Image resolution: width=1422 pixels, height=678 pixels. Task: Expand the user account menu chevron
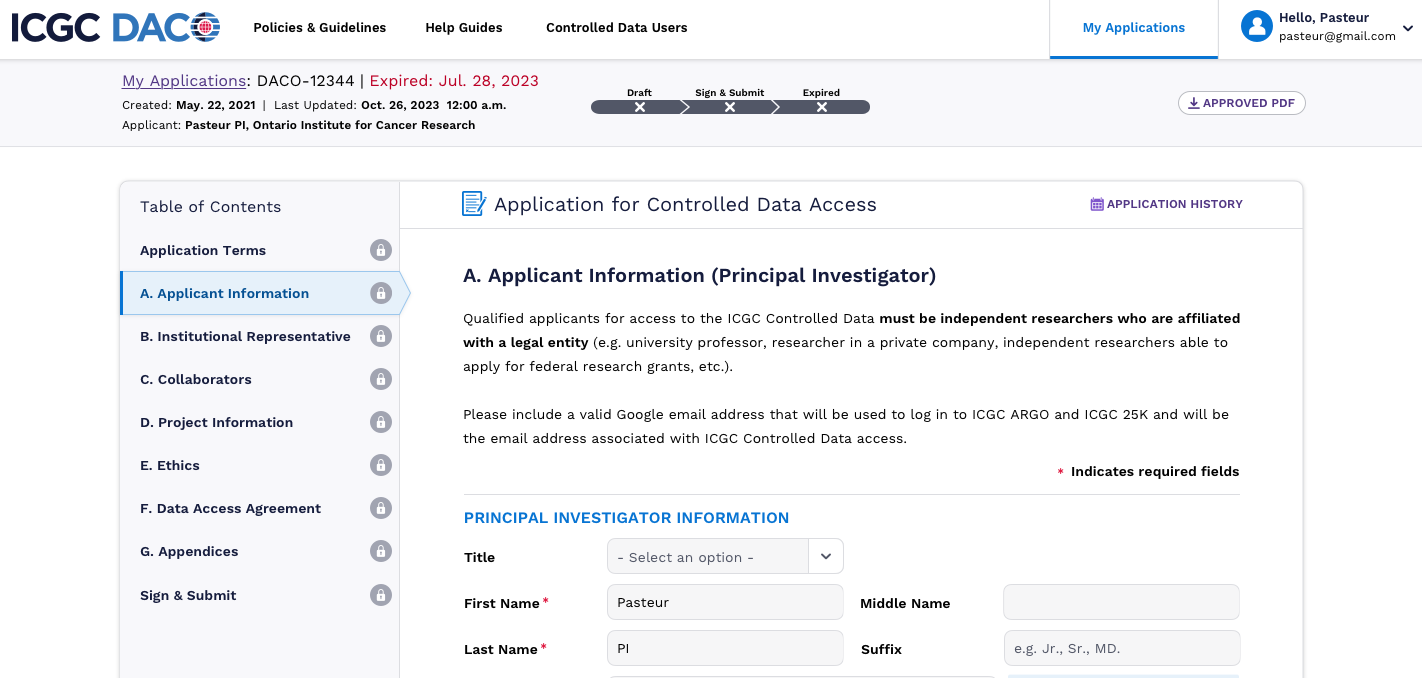click(x=1408, y=28)
